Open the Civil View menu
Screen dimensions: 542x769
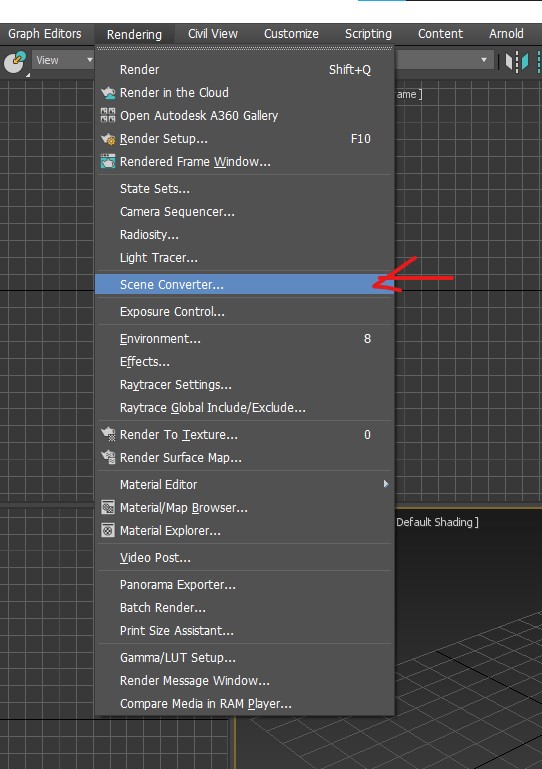click(213, 34)
